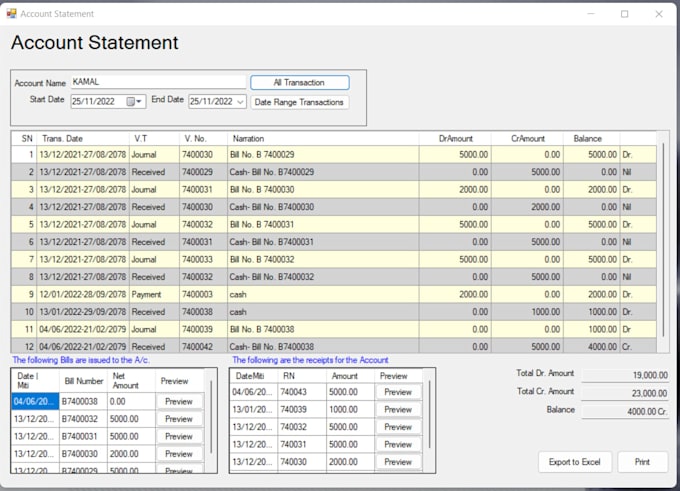Select row Cash- Bill No. B7400031

tap(333, 242)
